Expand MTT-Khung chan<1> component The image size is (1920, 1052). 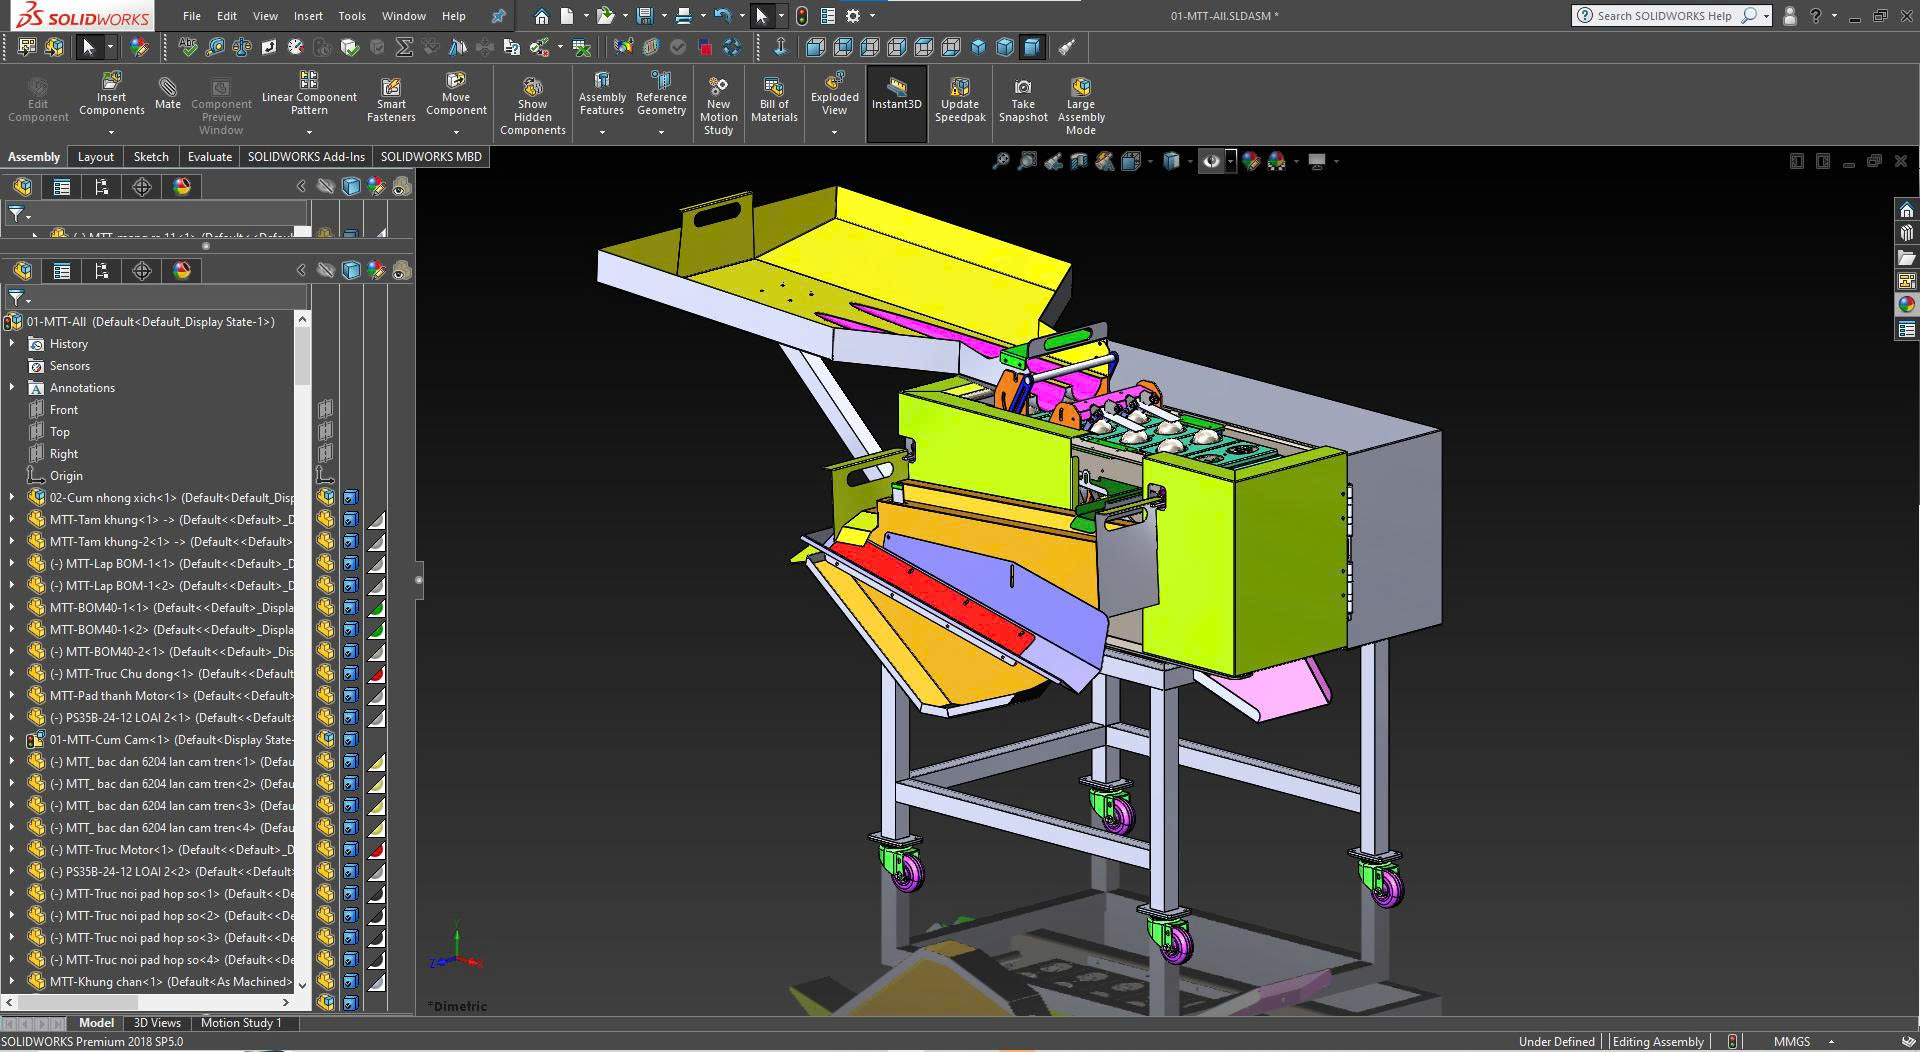tap(12, 981)
